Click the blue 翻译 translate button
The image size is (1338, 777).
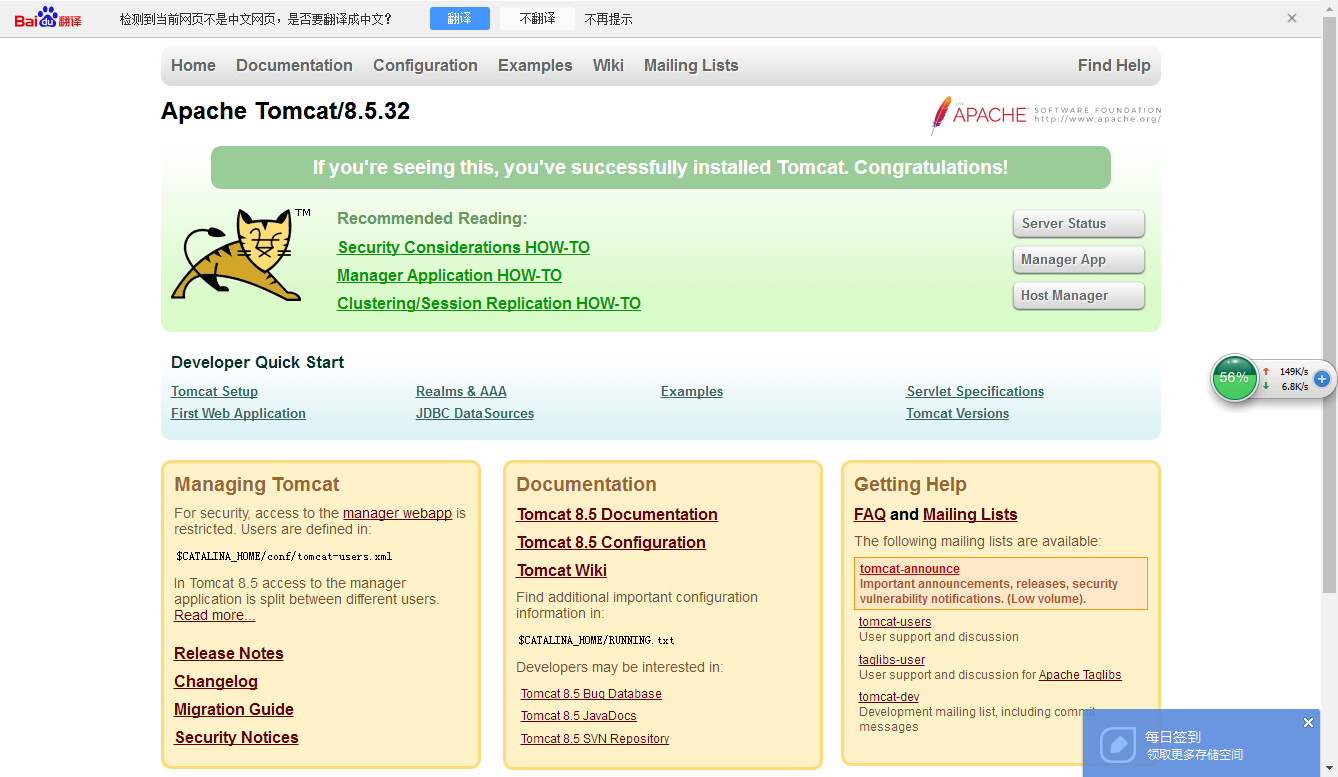(x=460, y=18)
